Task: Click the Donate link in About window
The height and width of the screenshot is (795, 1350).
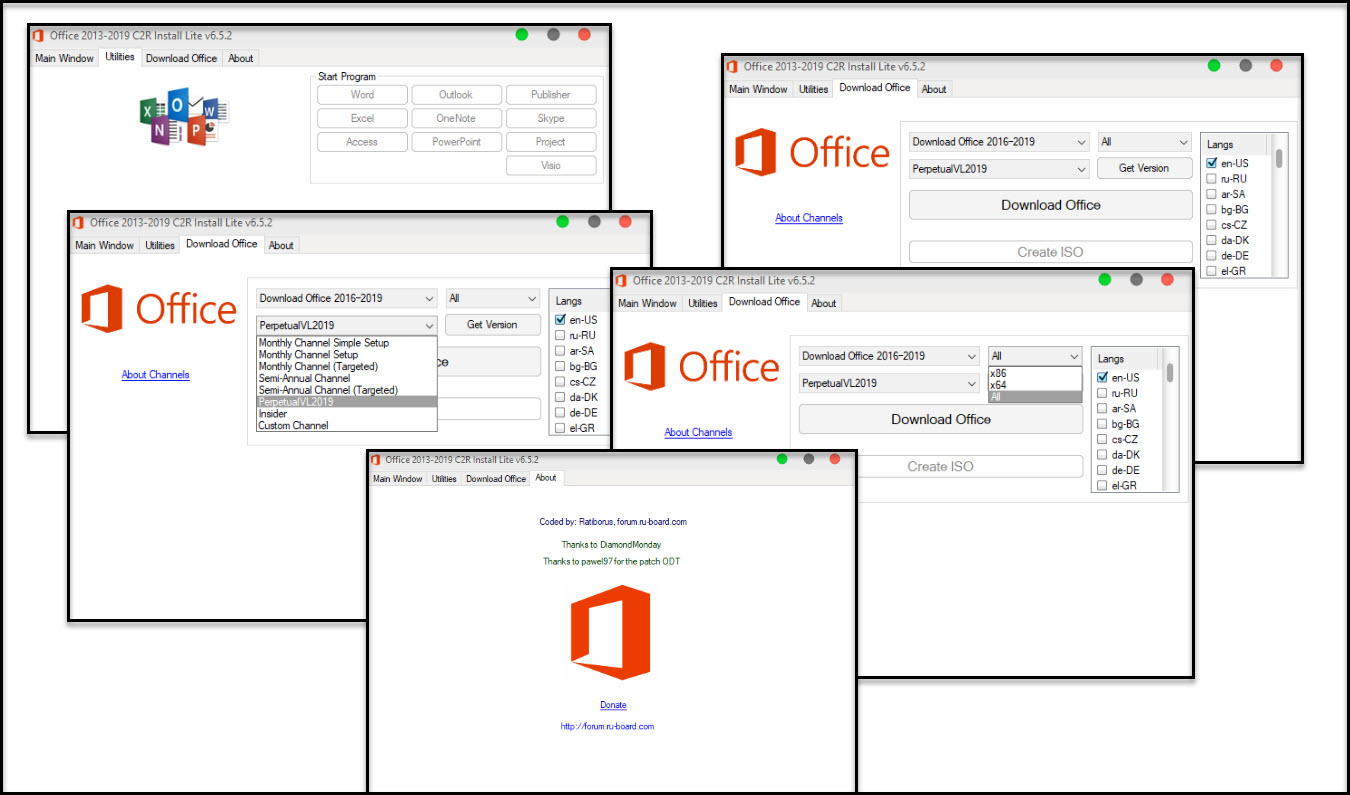Action: click(x=613, y=705)
